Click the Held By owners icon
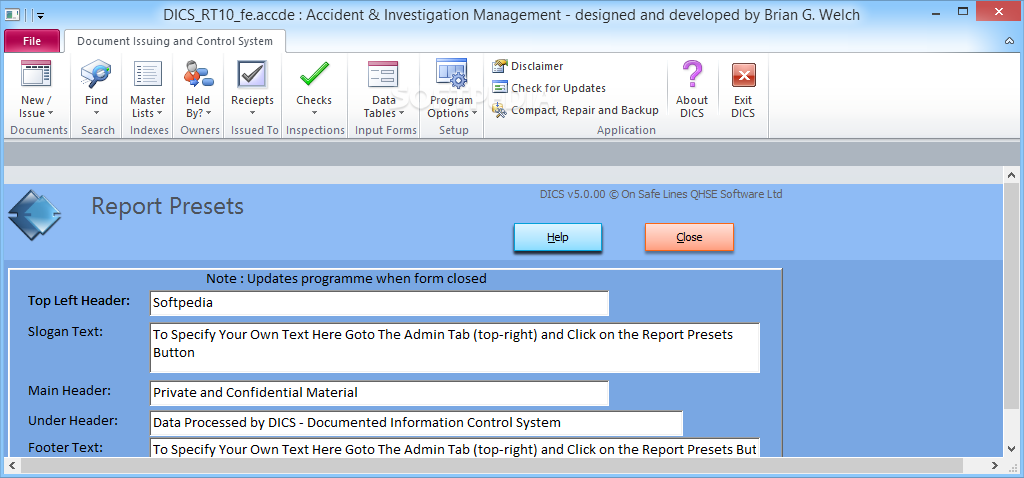 [198, 74]
